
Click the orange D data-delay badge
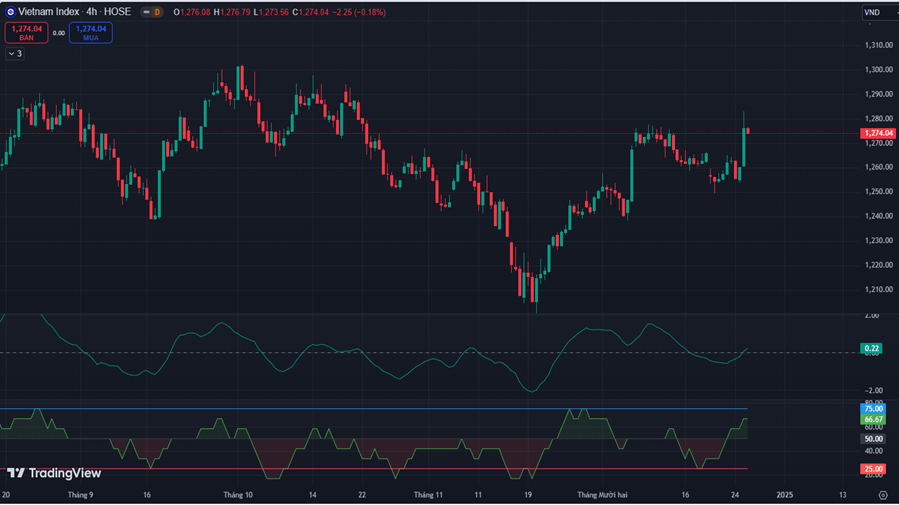157,12
